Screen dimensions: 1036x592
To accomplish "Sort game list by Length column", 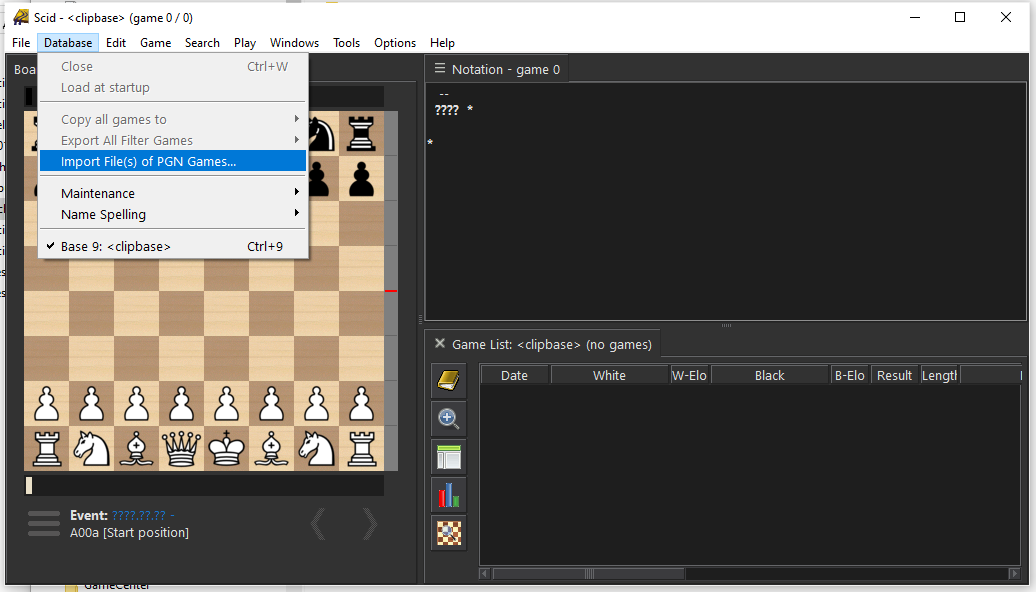I will coord(939,375).
